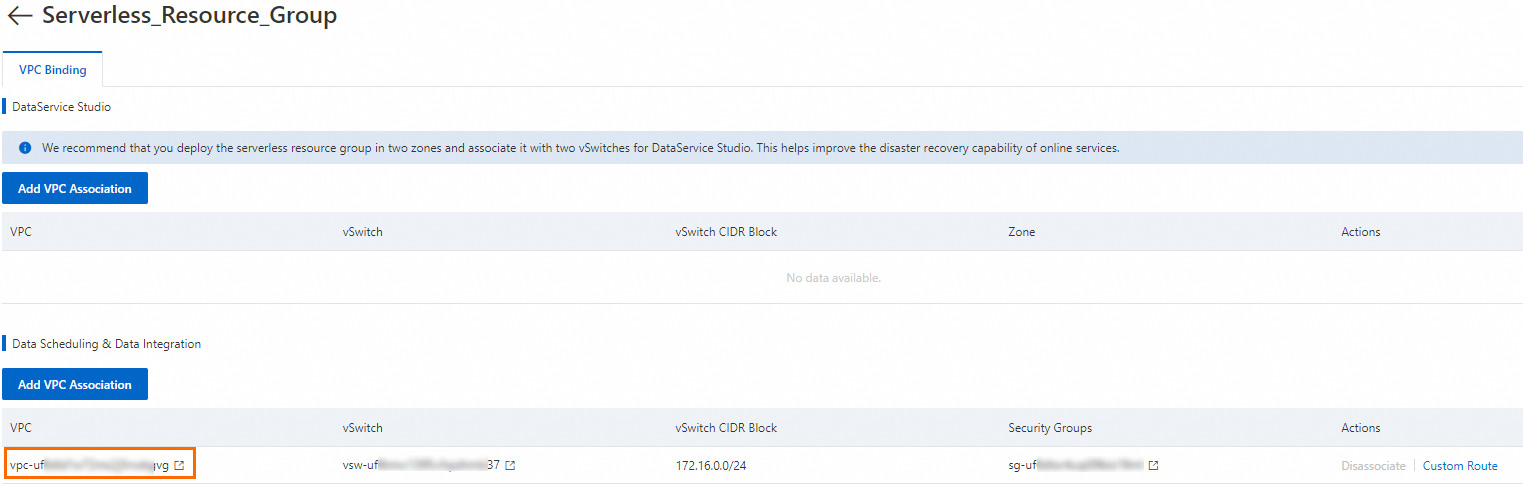Click the No data available message

(x=833, y=278)
